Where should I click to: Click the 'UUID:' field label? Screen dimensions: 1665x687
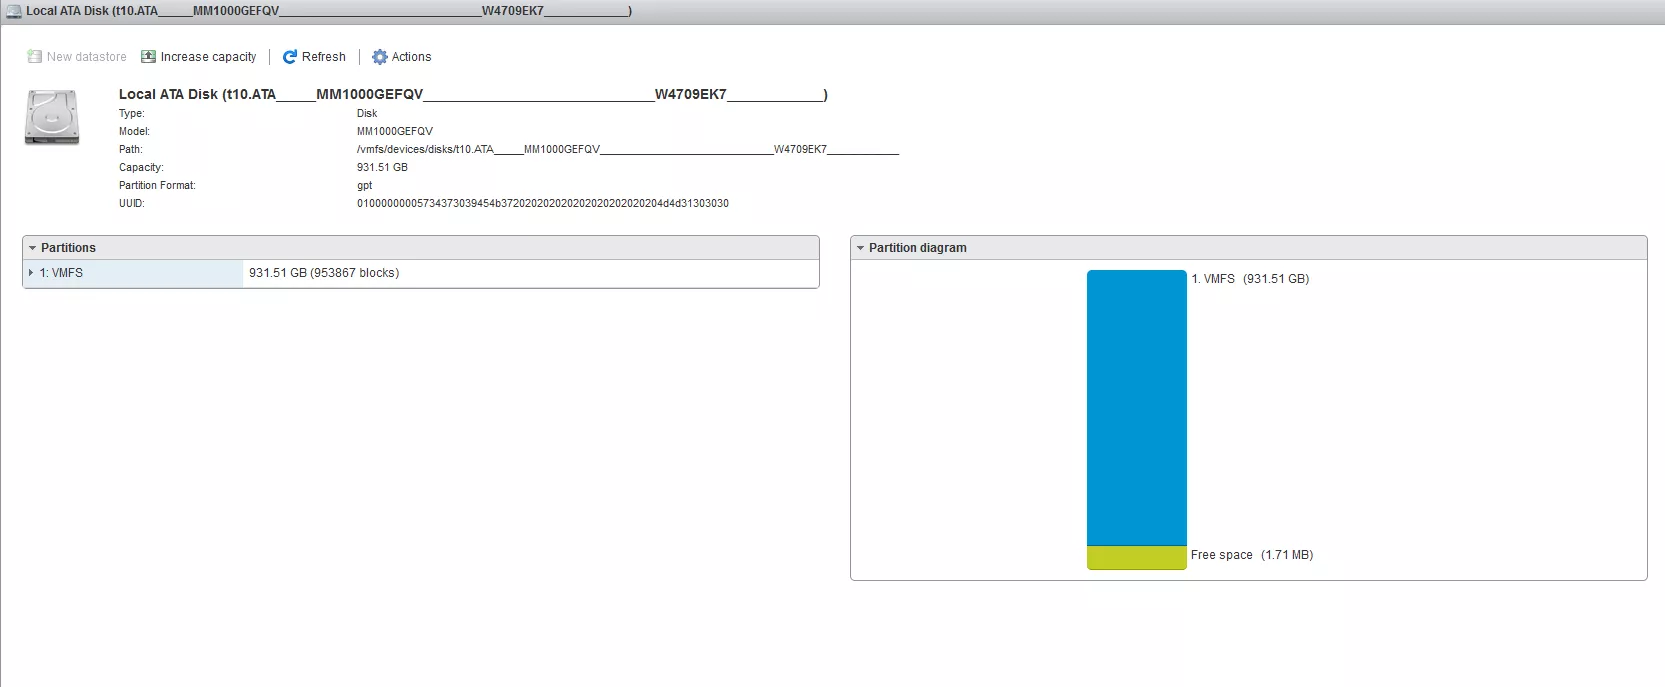click(x=132, y=204)
